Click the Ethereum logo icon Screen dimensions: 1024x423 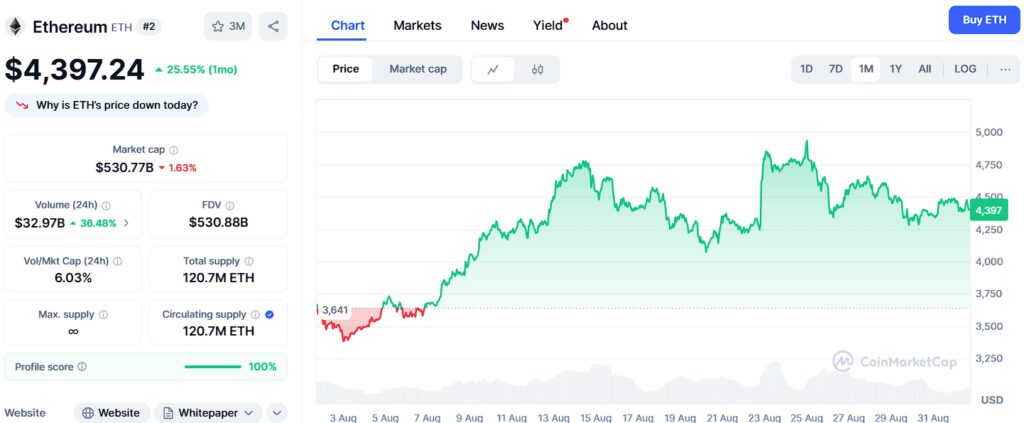click(x=15, y=26)
